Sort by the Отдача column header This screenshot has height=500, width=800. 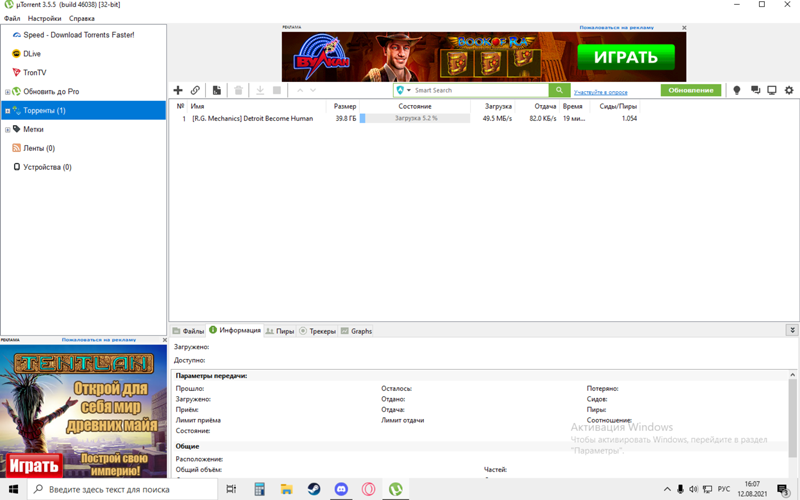click(537, 106)
